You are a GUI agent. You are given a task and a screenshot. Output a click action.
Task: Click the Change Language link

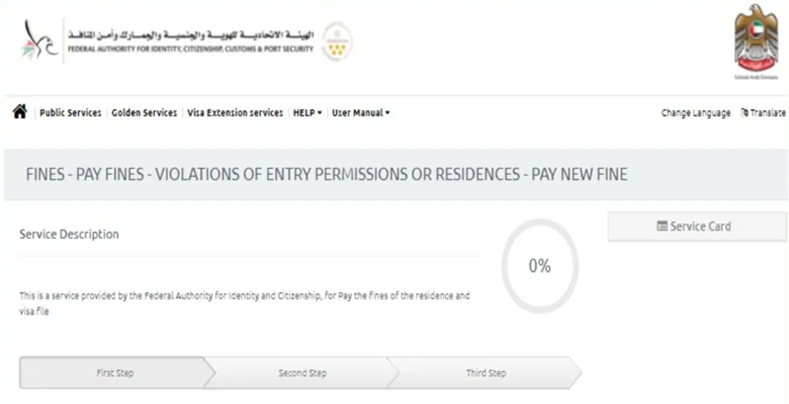(695, 113)
